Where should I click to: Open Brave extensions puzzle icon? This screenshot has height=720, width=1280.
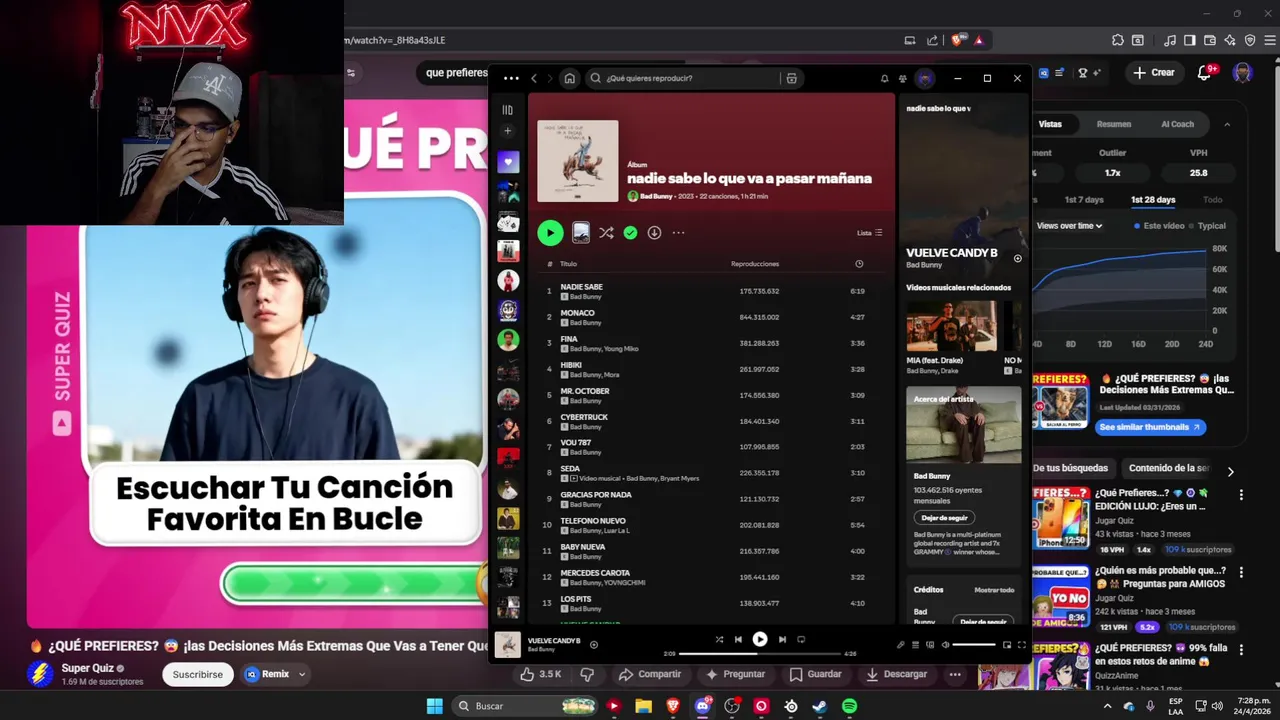click(1118, 40)
